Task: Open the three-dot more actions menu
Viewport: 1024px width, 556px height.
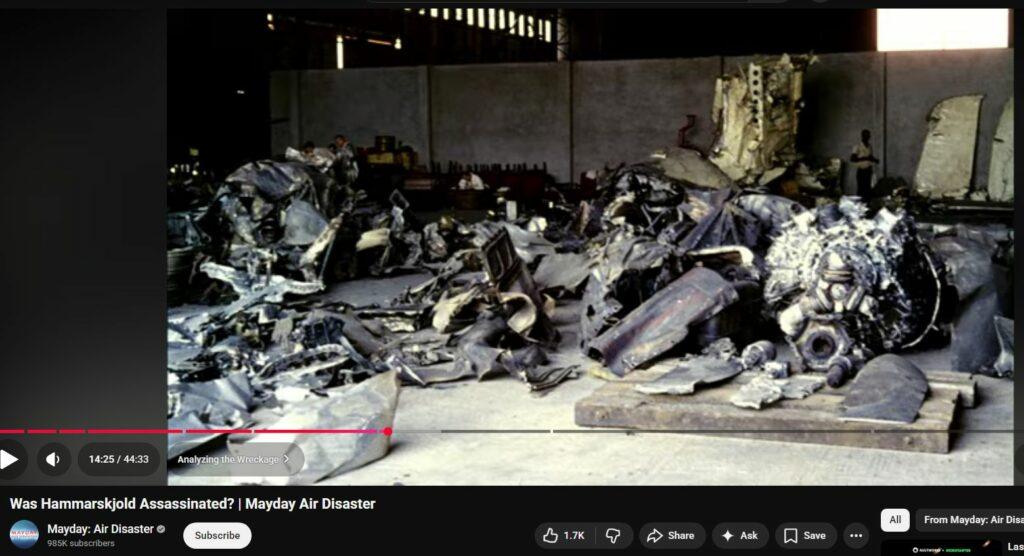Action: (855, 536)
